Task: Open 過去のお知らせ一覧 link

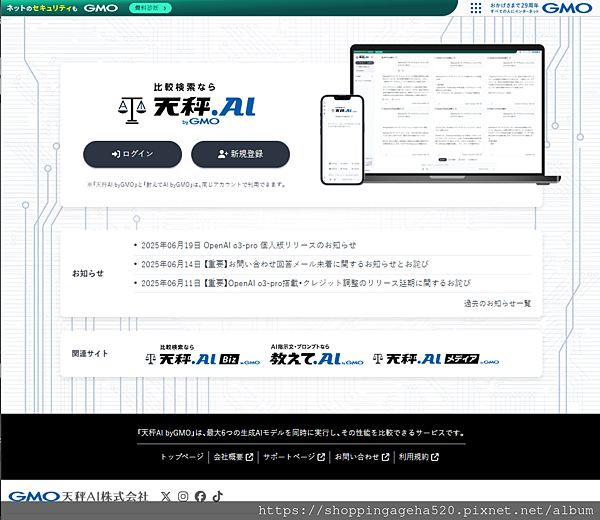Action: (x=497, y=303)
